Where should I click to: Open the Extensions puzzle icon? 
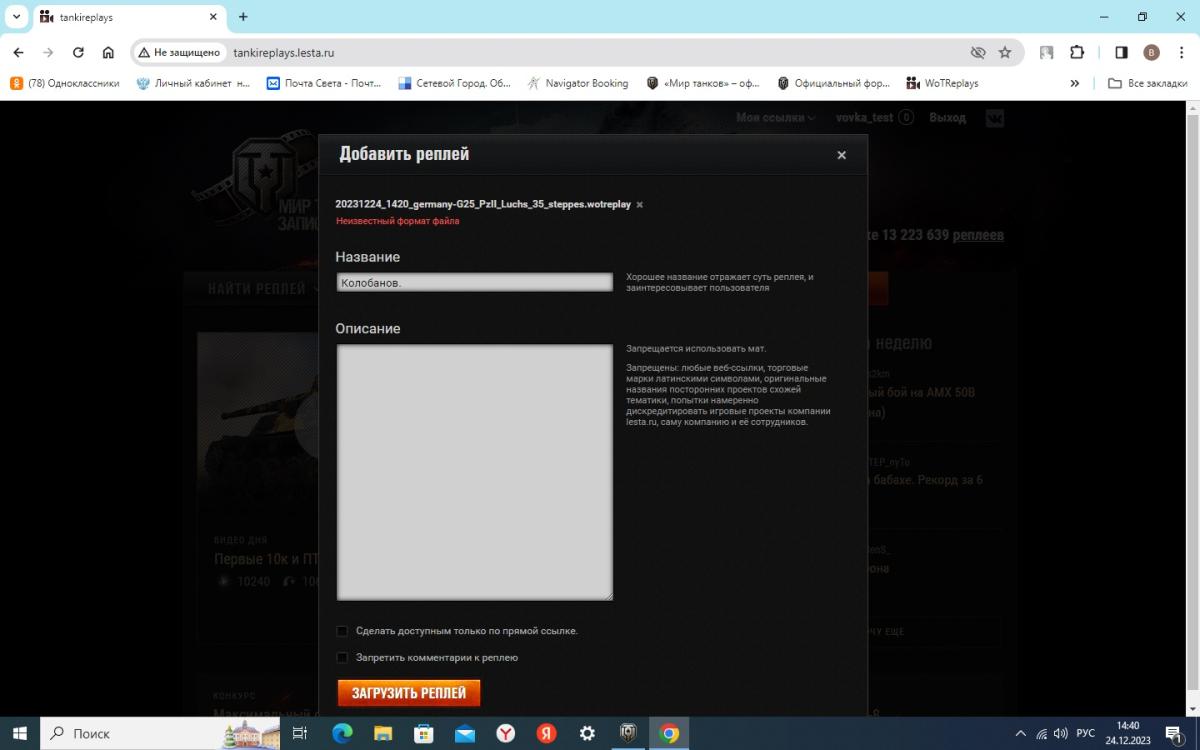pos(1077,52)
